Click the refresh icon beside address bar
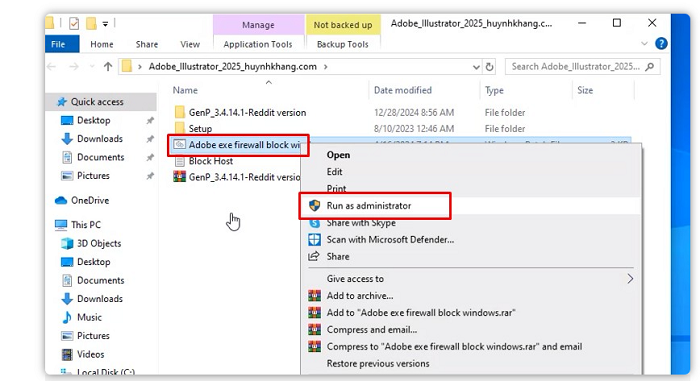 489,67
